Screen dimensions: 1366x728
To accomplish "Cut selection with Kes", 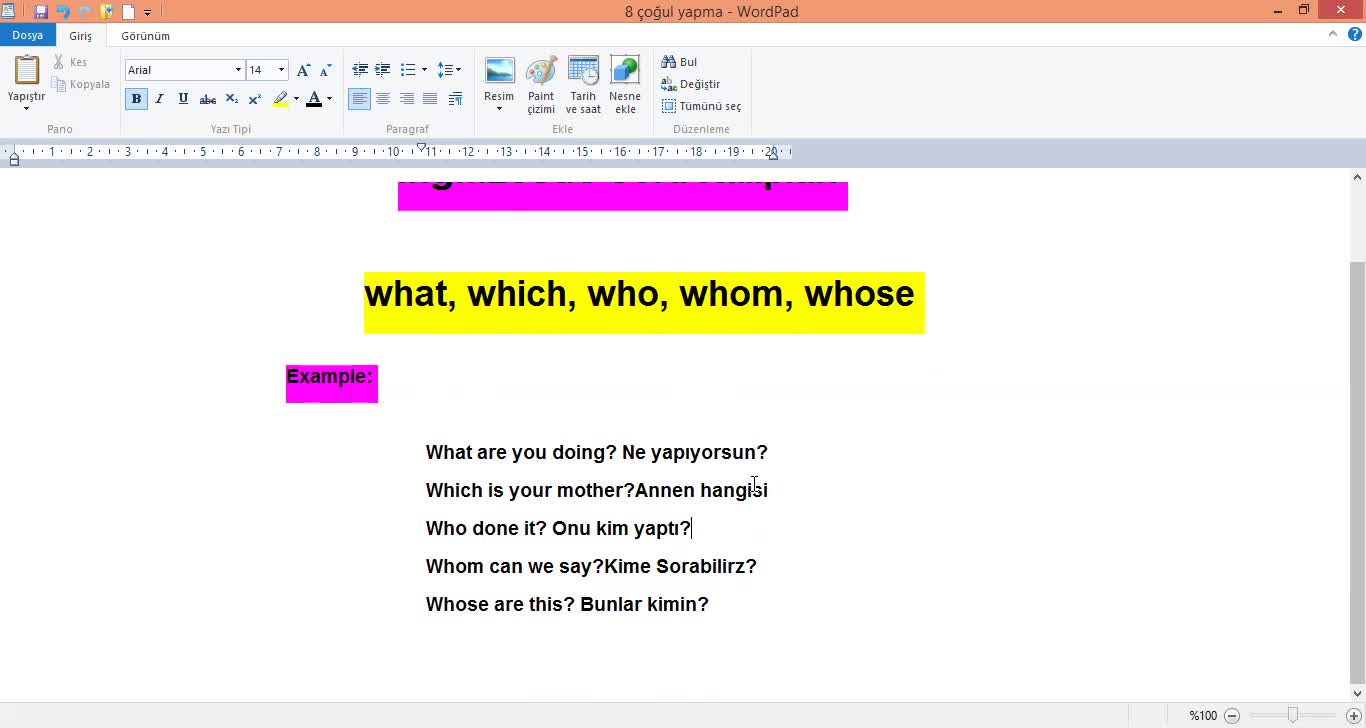I will click(70, 62).
